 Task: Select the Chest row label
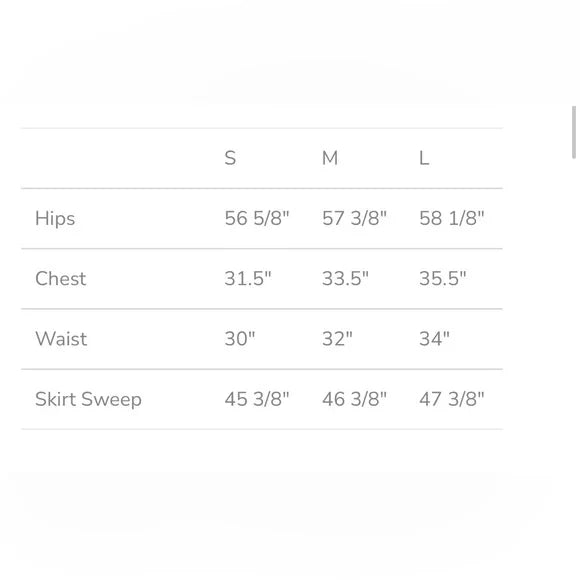(x=61, y=279)
